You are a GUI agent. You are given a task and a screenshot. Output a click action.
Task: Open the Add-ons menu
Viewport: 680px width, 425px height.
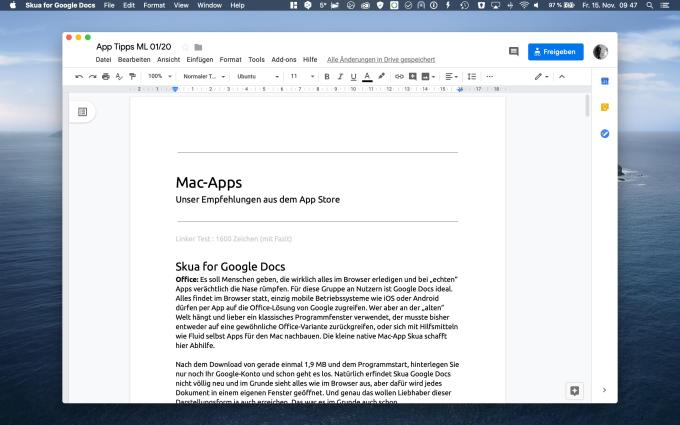(x=284, y=60)
